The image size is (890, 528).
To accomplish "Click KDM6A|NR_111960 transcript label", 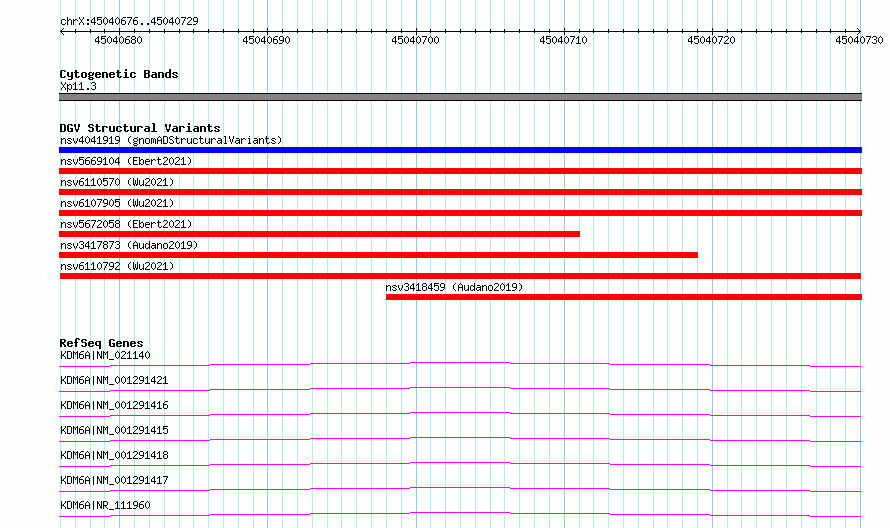I will [105, 505].
